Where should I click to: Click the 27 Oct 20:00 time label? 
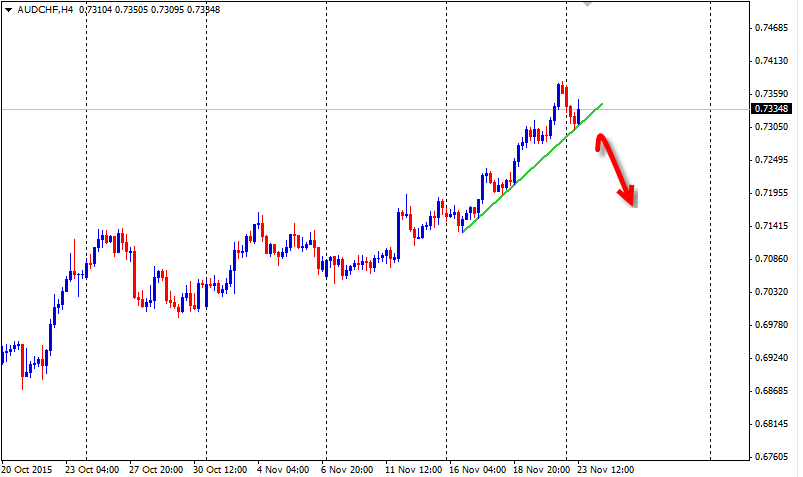point(156,469)
